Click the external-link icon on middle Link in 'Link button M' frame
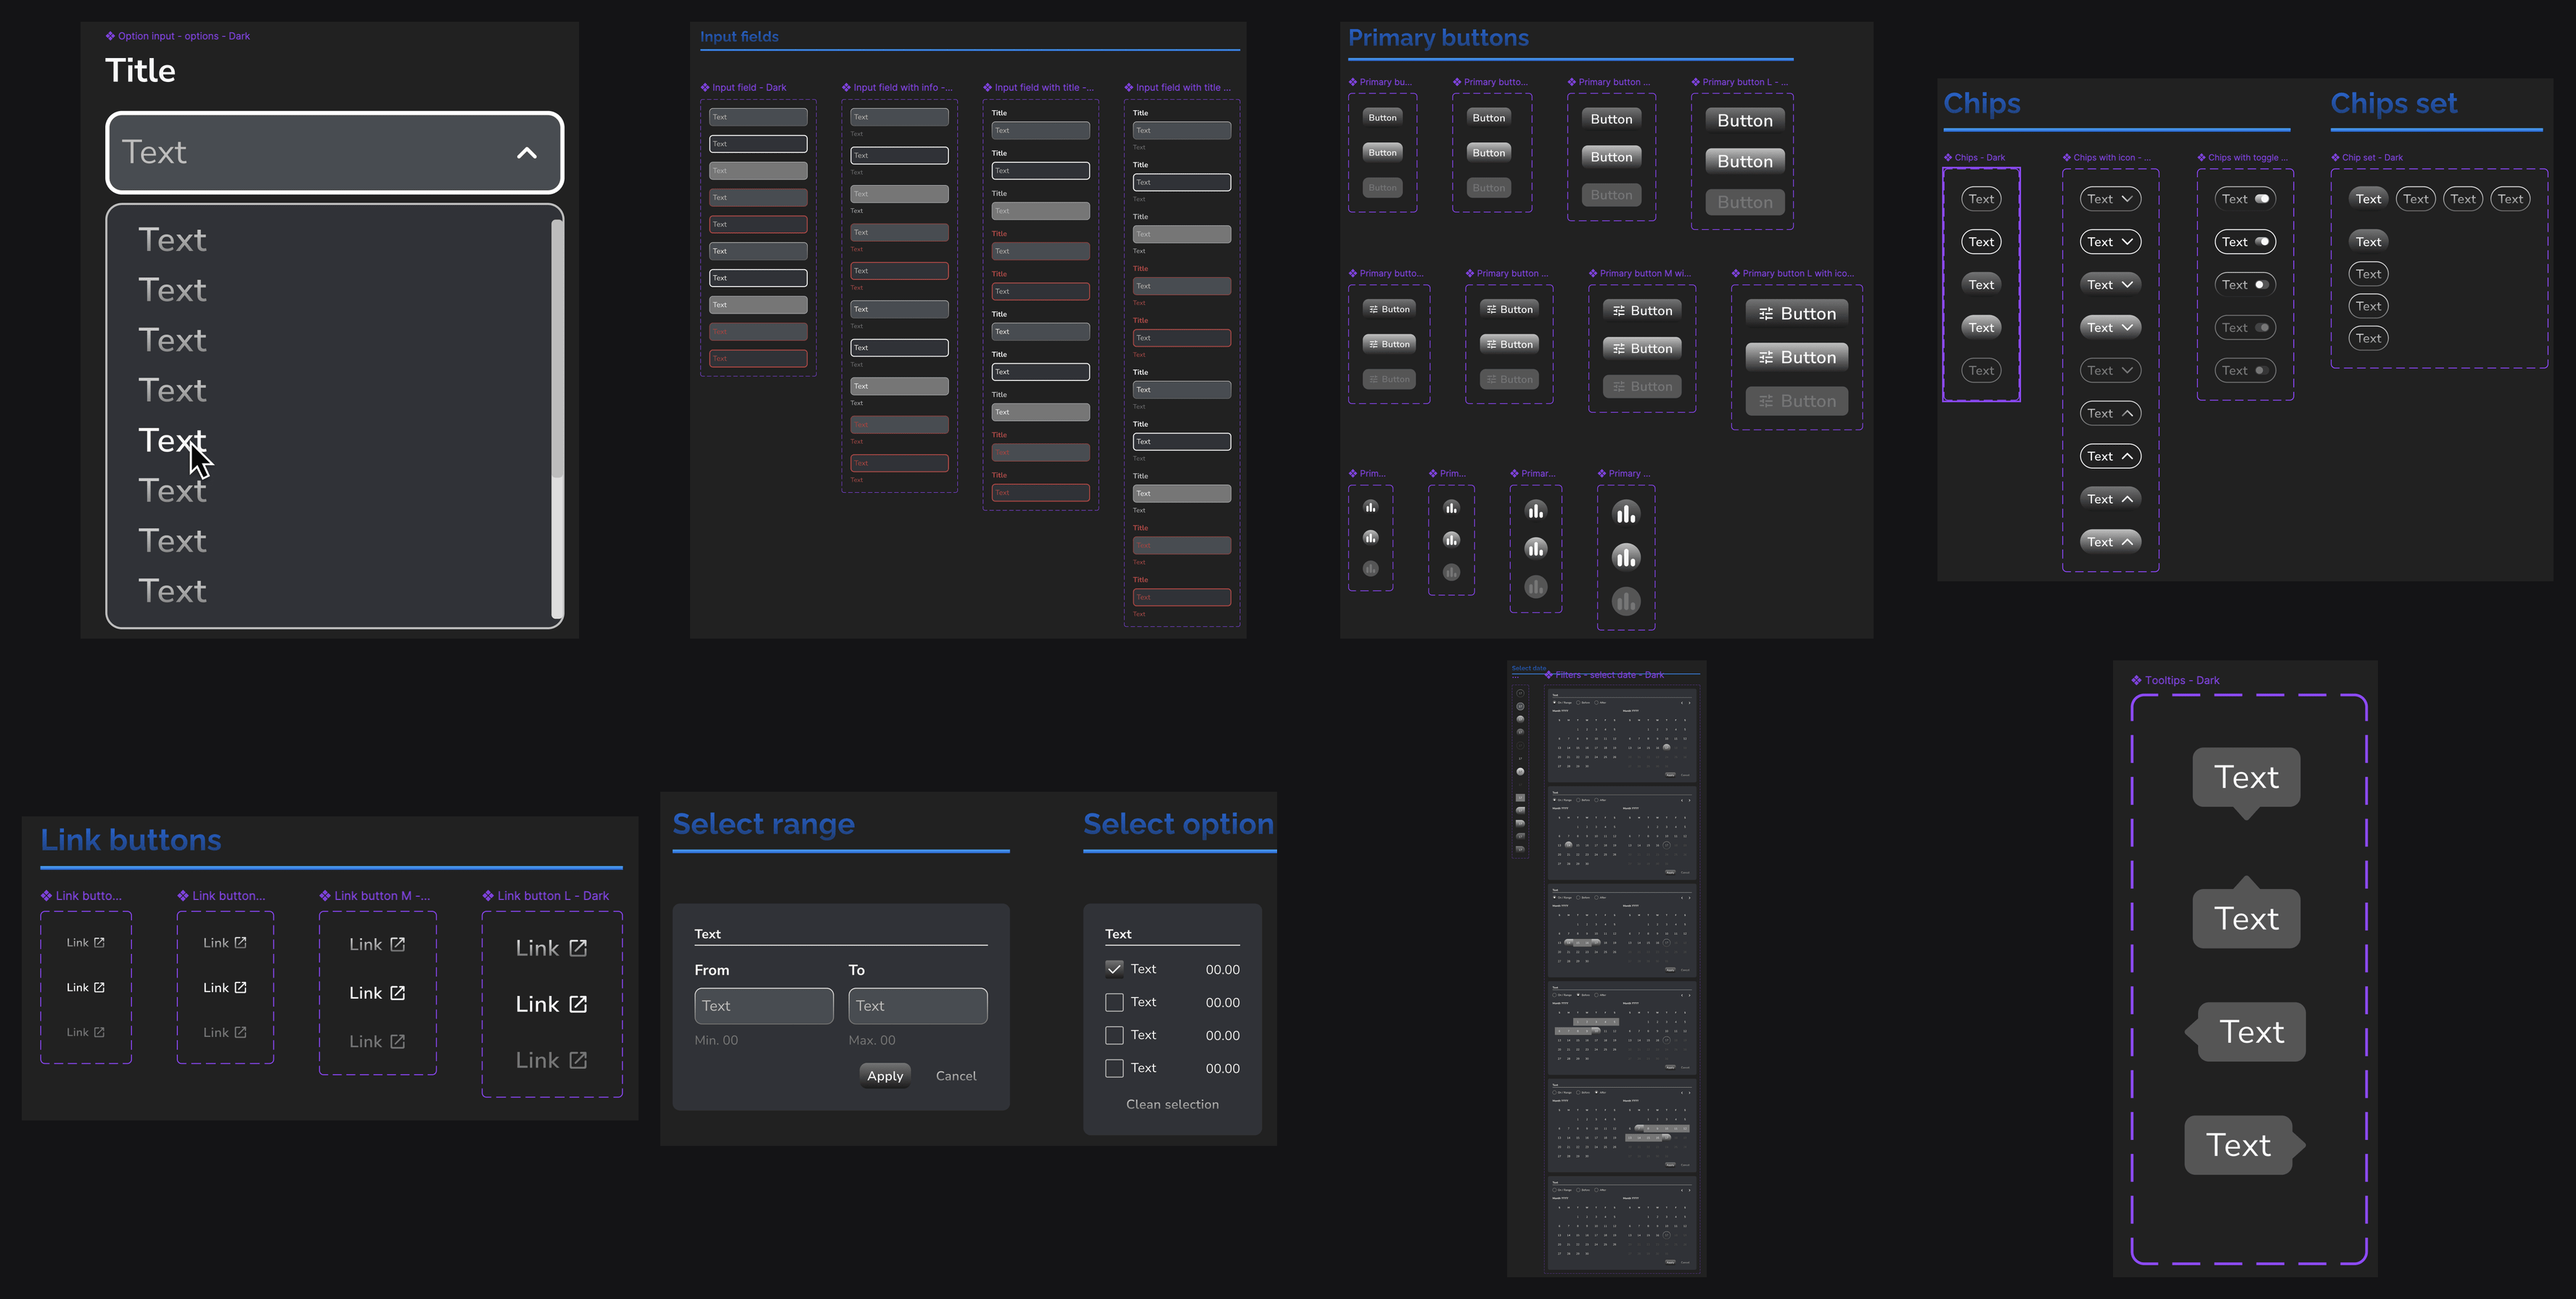 pos(397,993)
